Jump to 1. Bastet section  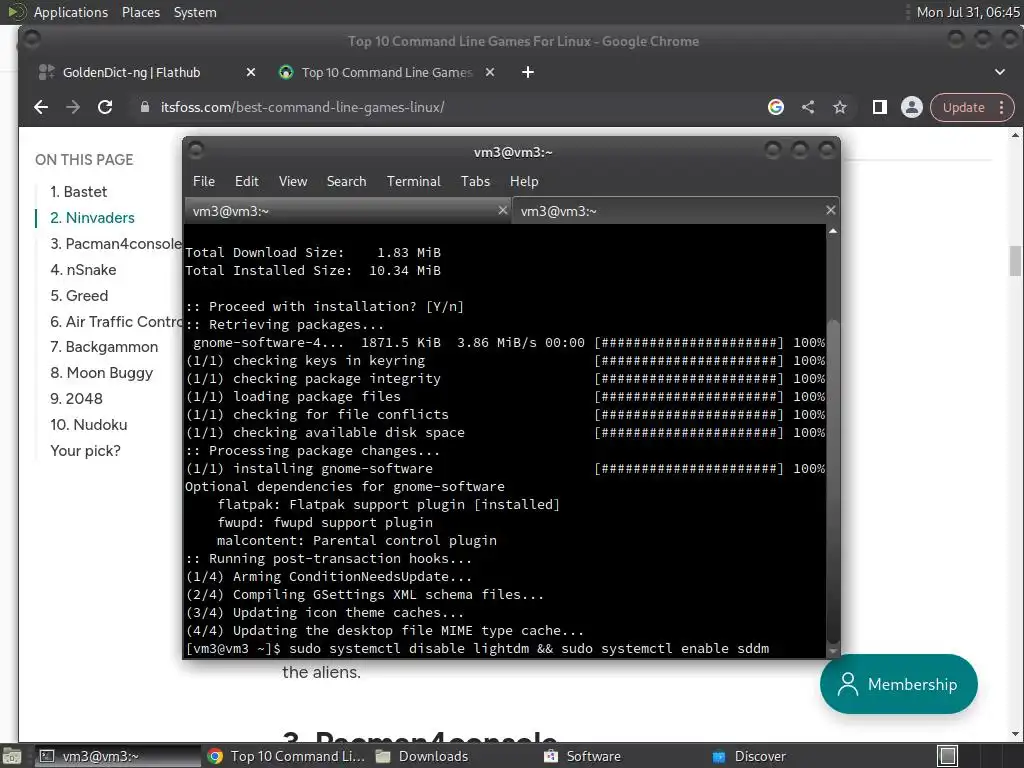pos(78,192)
